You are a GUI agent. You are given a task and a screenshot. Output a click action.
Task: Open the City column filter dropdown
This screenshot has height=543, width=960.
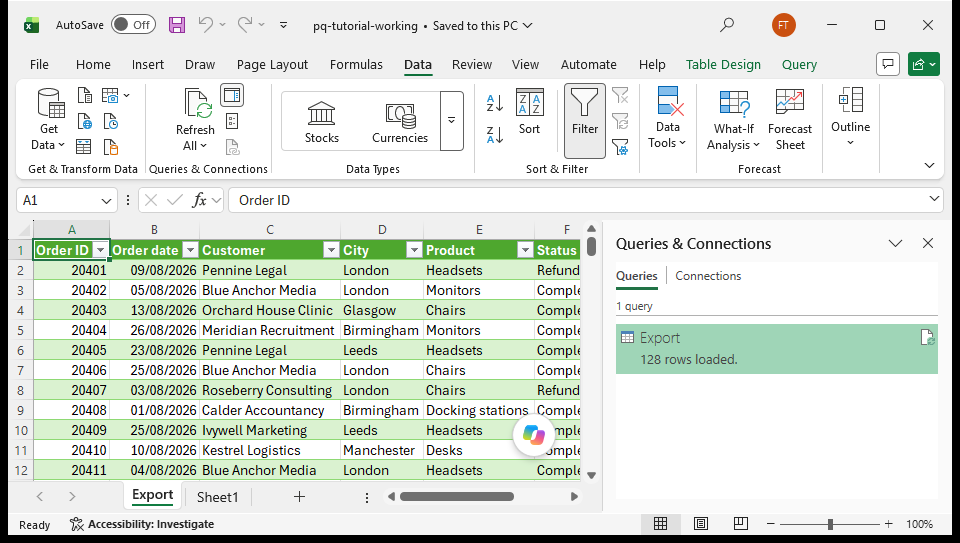pyautogui.click(x=414, y=250)
